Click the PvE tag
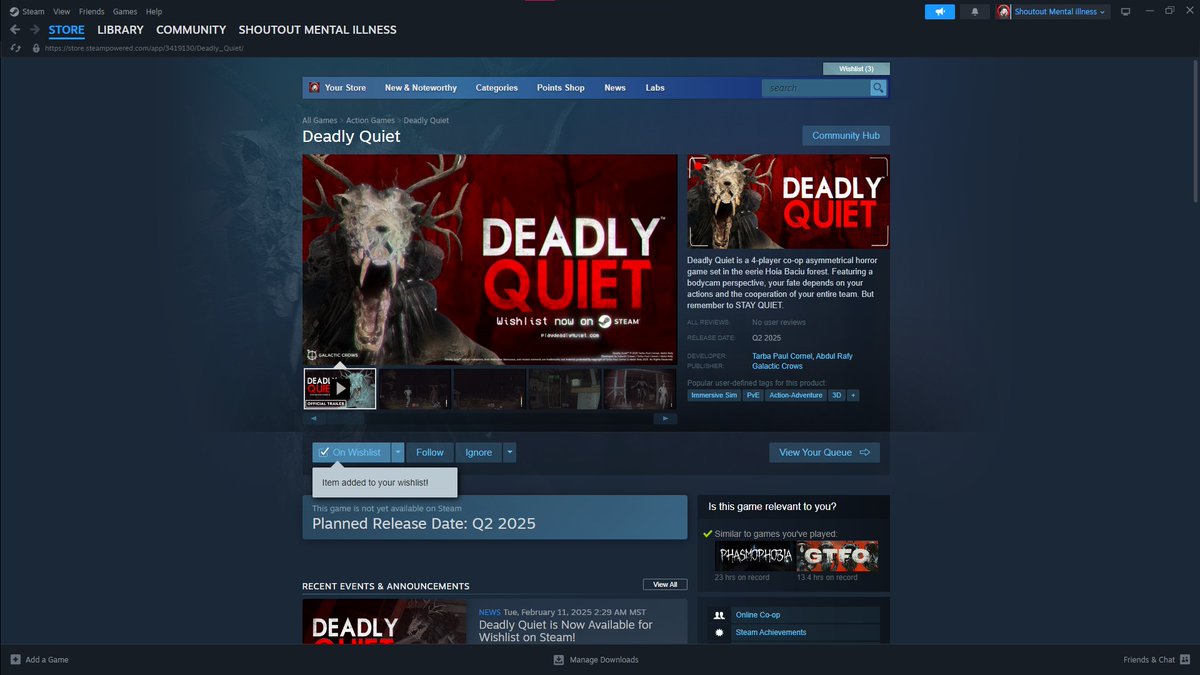This screenshot has width=1200, height=675. coord(753,395)
